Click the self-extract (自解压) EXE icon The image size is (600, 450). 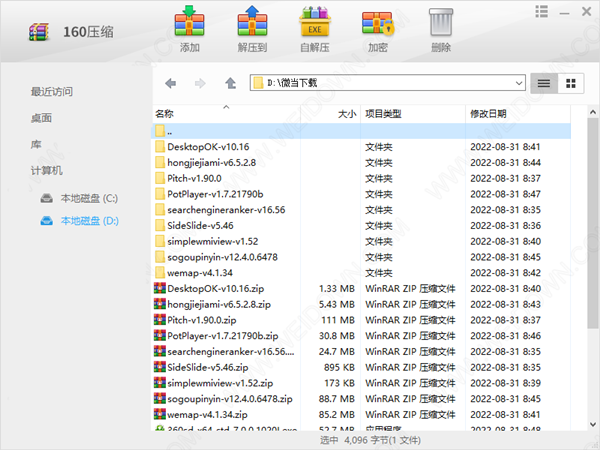tap(315, 22)
